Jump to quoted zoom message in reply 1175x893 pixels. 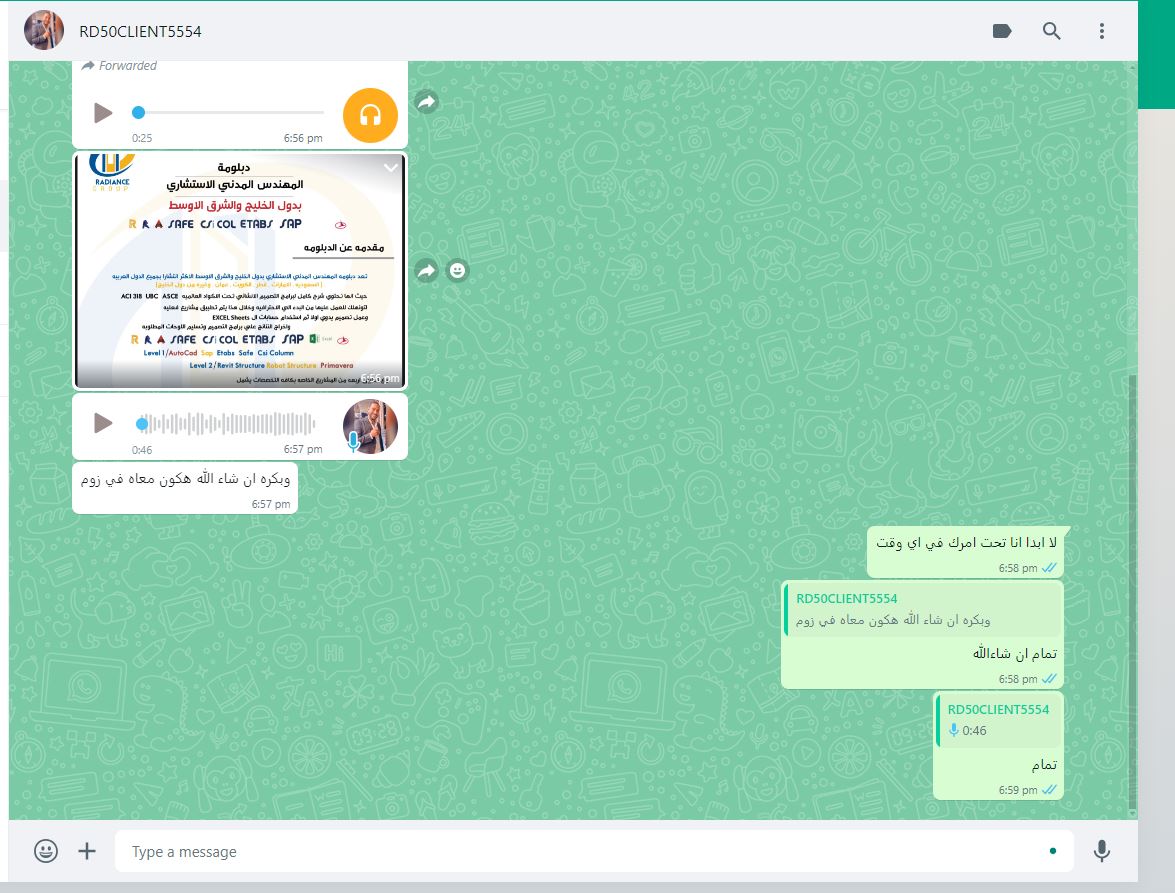pos(923,609)
